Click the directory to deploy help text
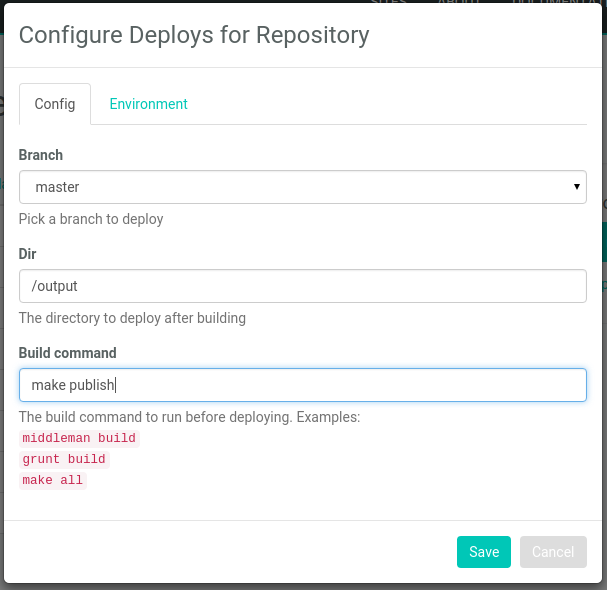The image size is (607, 590). pos(132,318)
